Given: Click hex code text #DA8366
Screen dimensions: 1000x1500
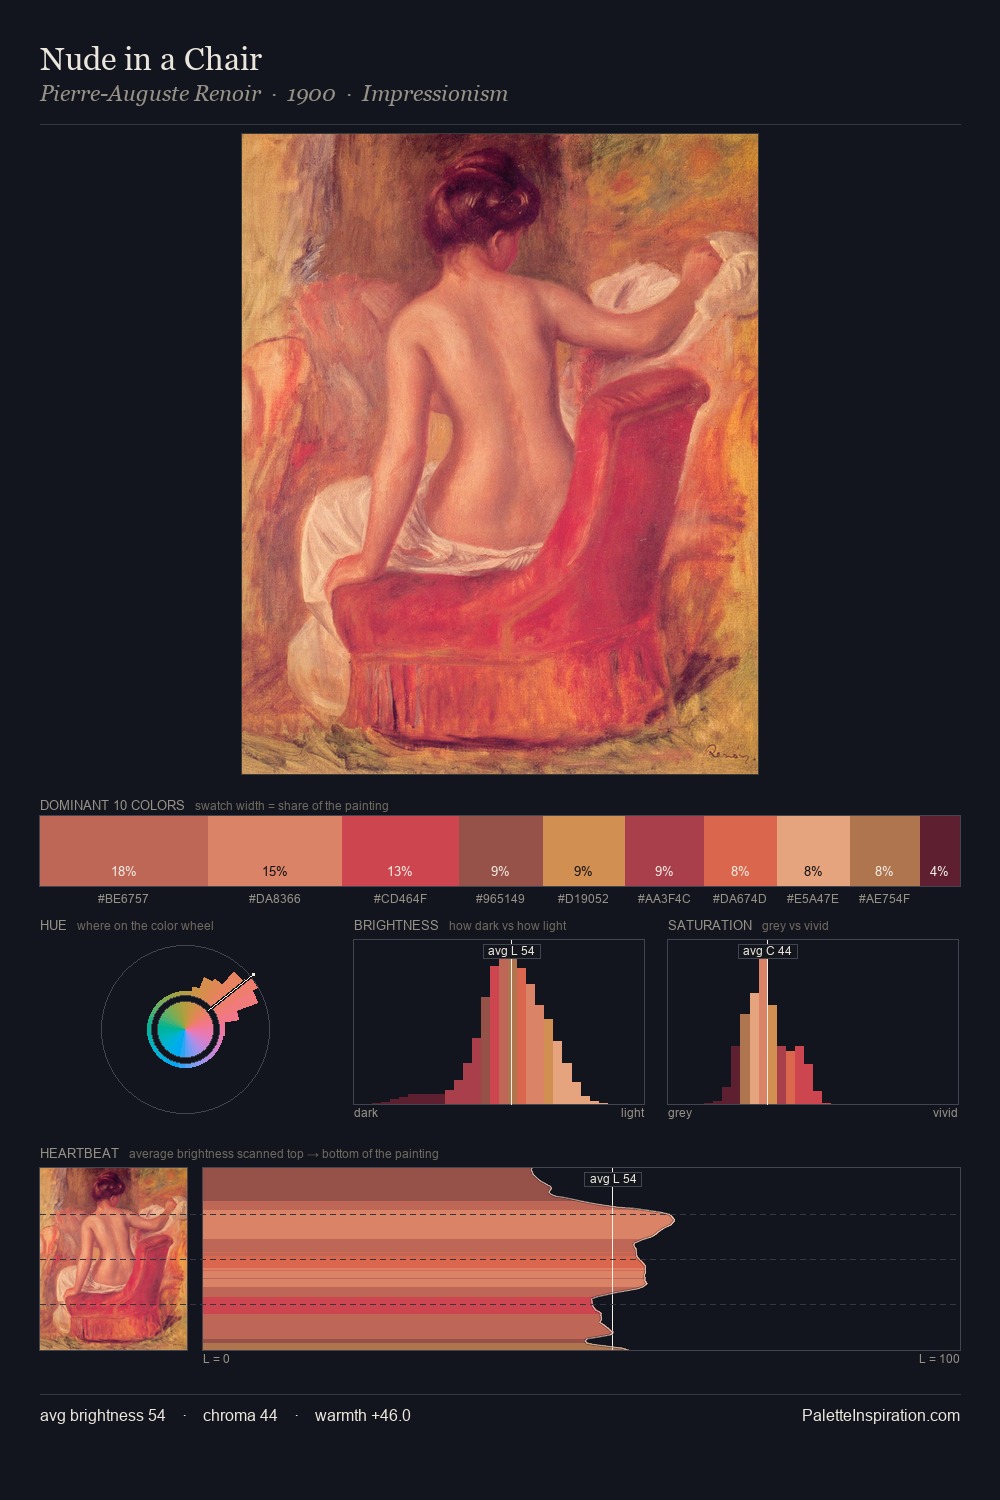Looking at the screenshot, I should tap(275, 898).
